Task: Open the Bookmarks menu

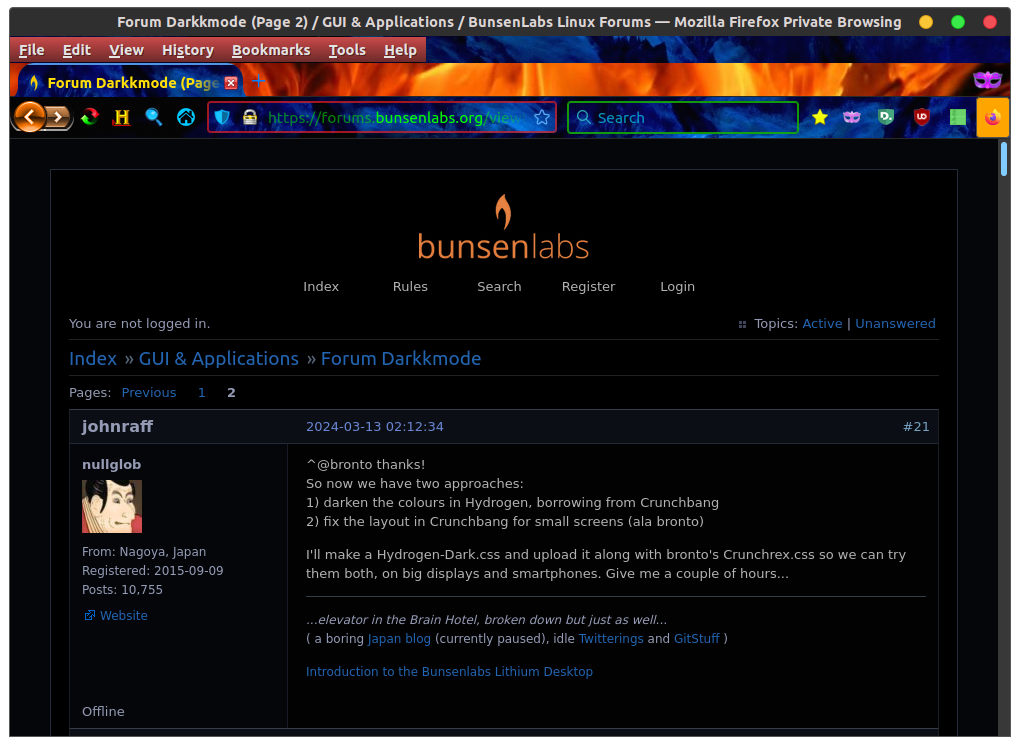Action: click(x=271, y=50)
